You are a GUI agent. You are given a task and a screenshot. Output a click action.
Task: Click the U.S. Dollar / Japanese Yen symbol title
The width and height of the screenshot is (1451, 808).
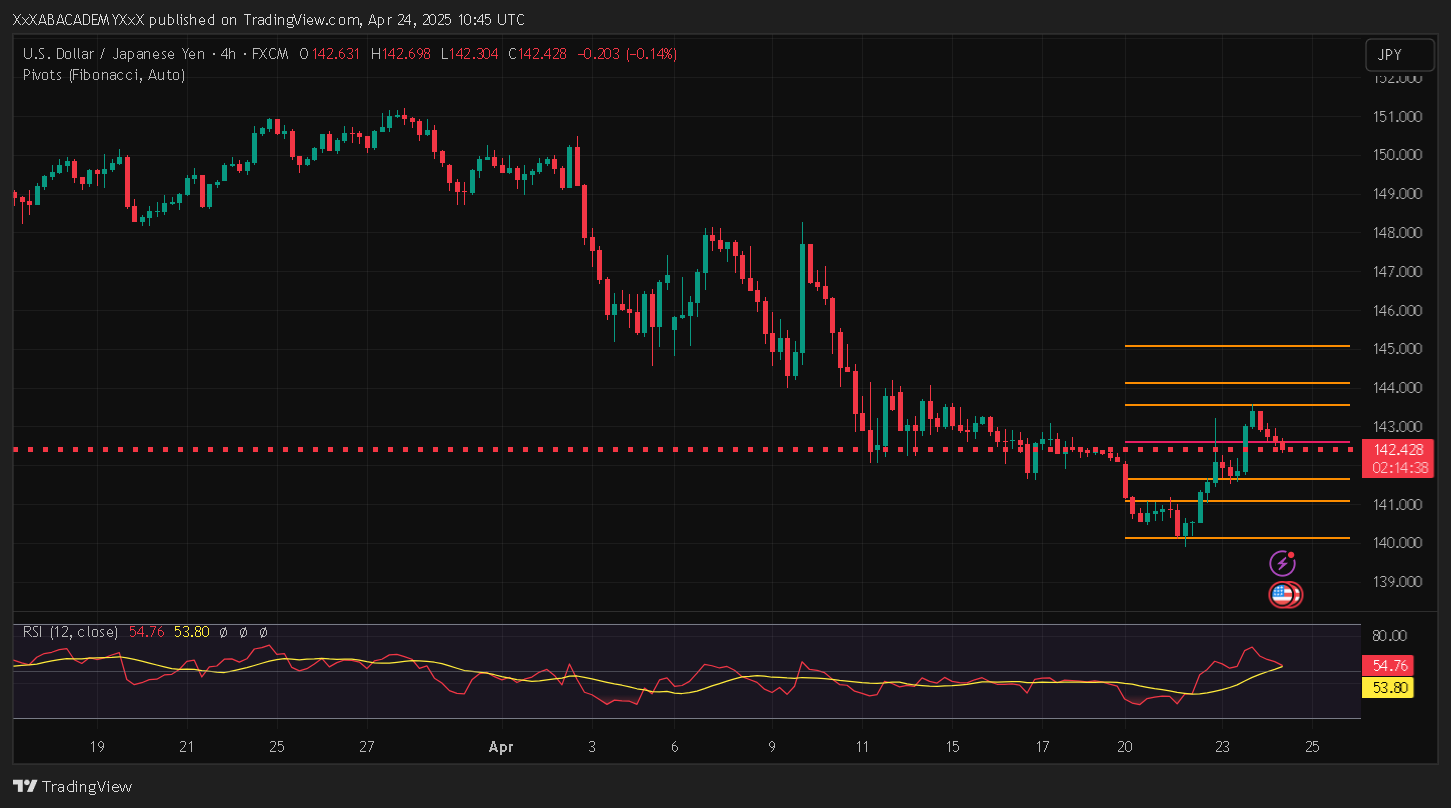pyautogui.click(x=118, y=54)
